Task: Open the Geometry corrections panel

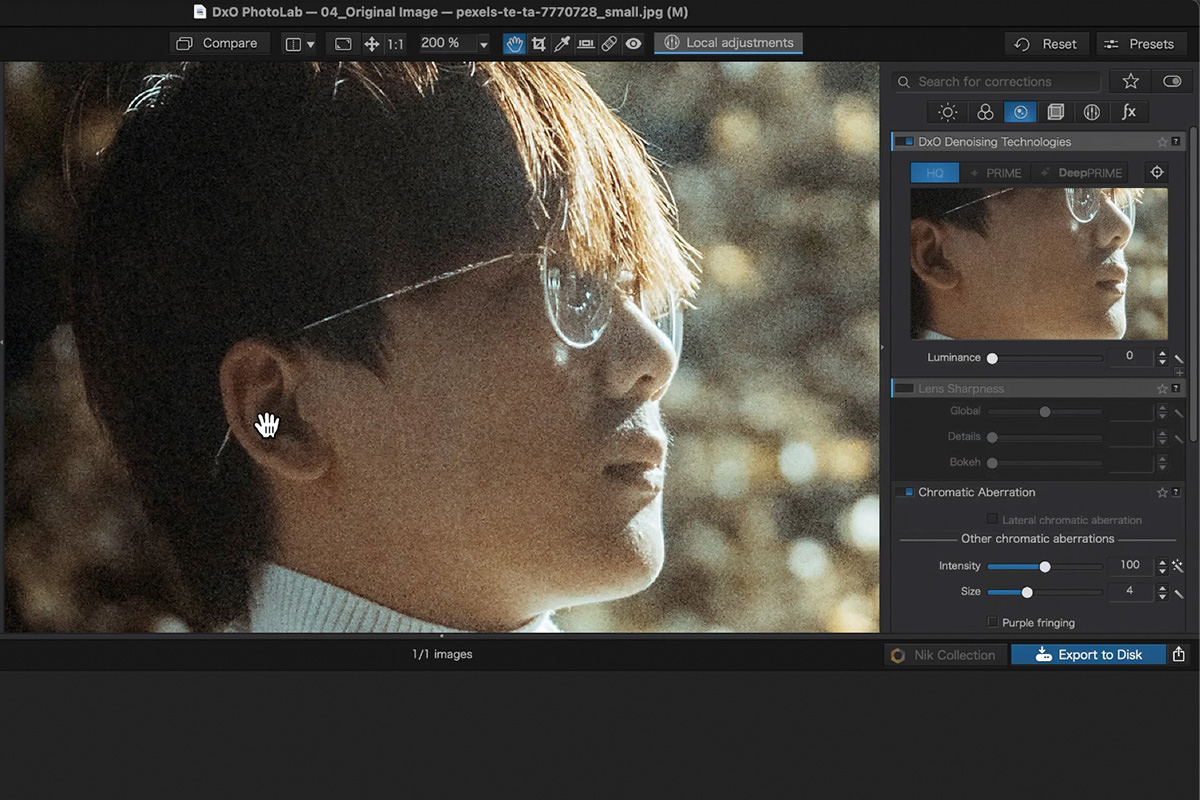Action: (x=1056, y=112)
